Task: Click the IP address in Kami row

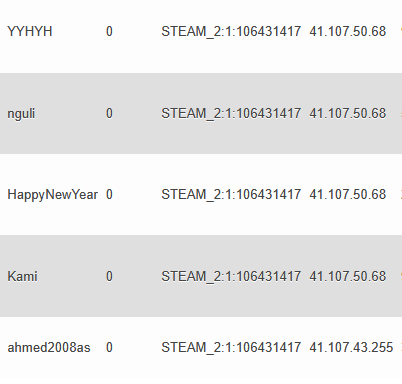Action: (x=348, y=276)
